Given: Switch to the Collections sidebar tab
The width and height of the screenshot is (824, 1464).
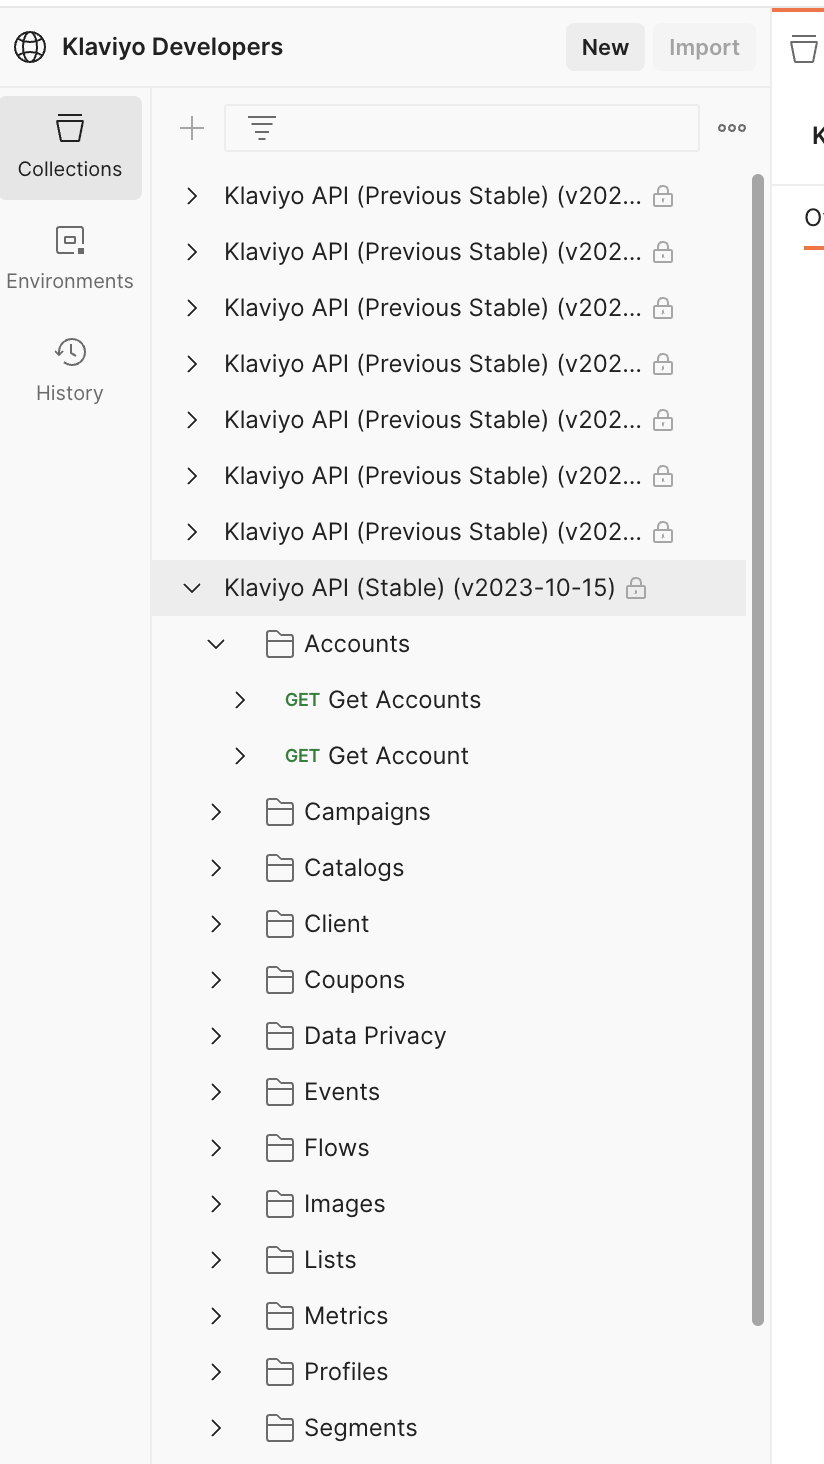Looking at the screenshot, I should 70,148.
